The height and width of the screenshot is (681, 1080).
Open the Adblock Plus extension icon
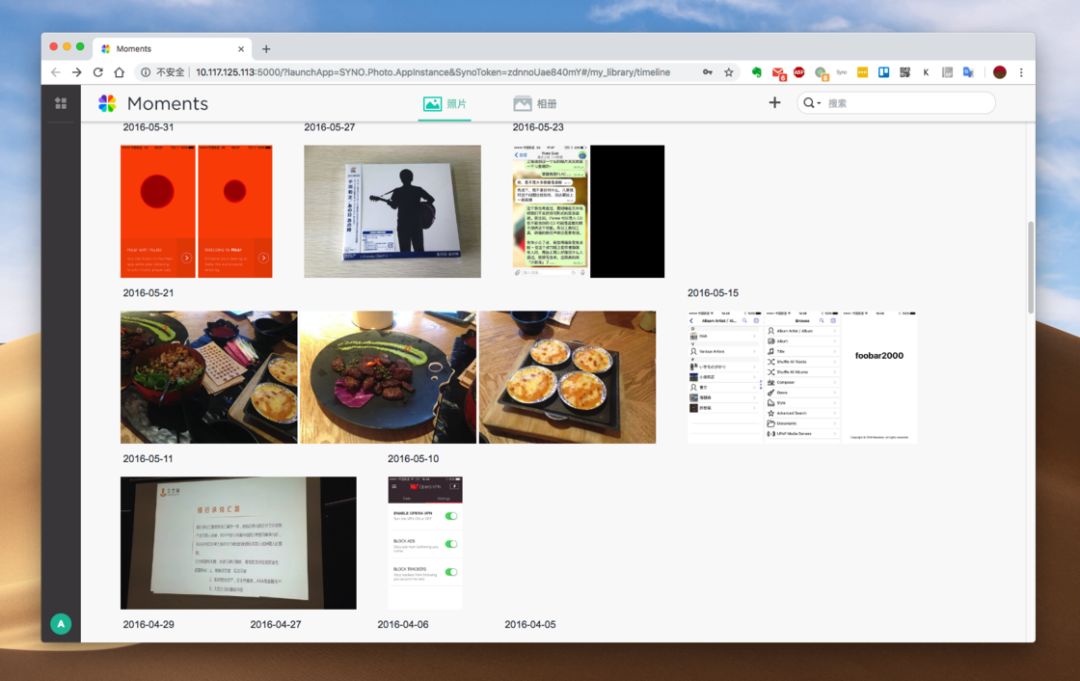pos(799,72)
